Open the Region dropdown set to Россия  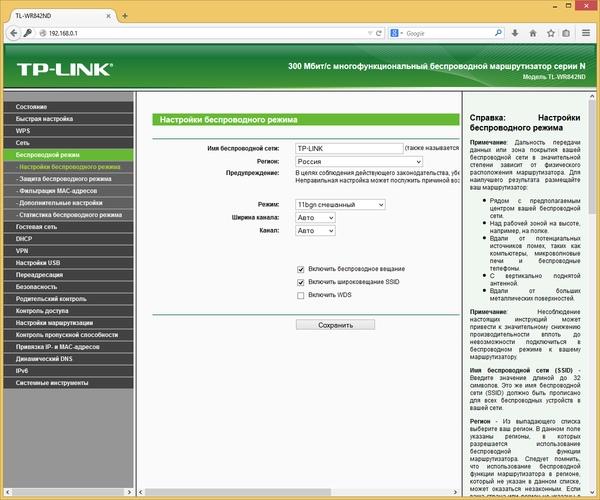(x=359, y=161)
